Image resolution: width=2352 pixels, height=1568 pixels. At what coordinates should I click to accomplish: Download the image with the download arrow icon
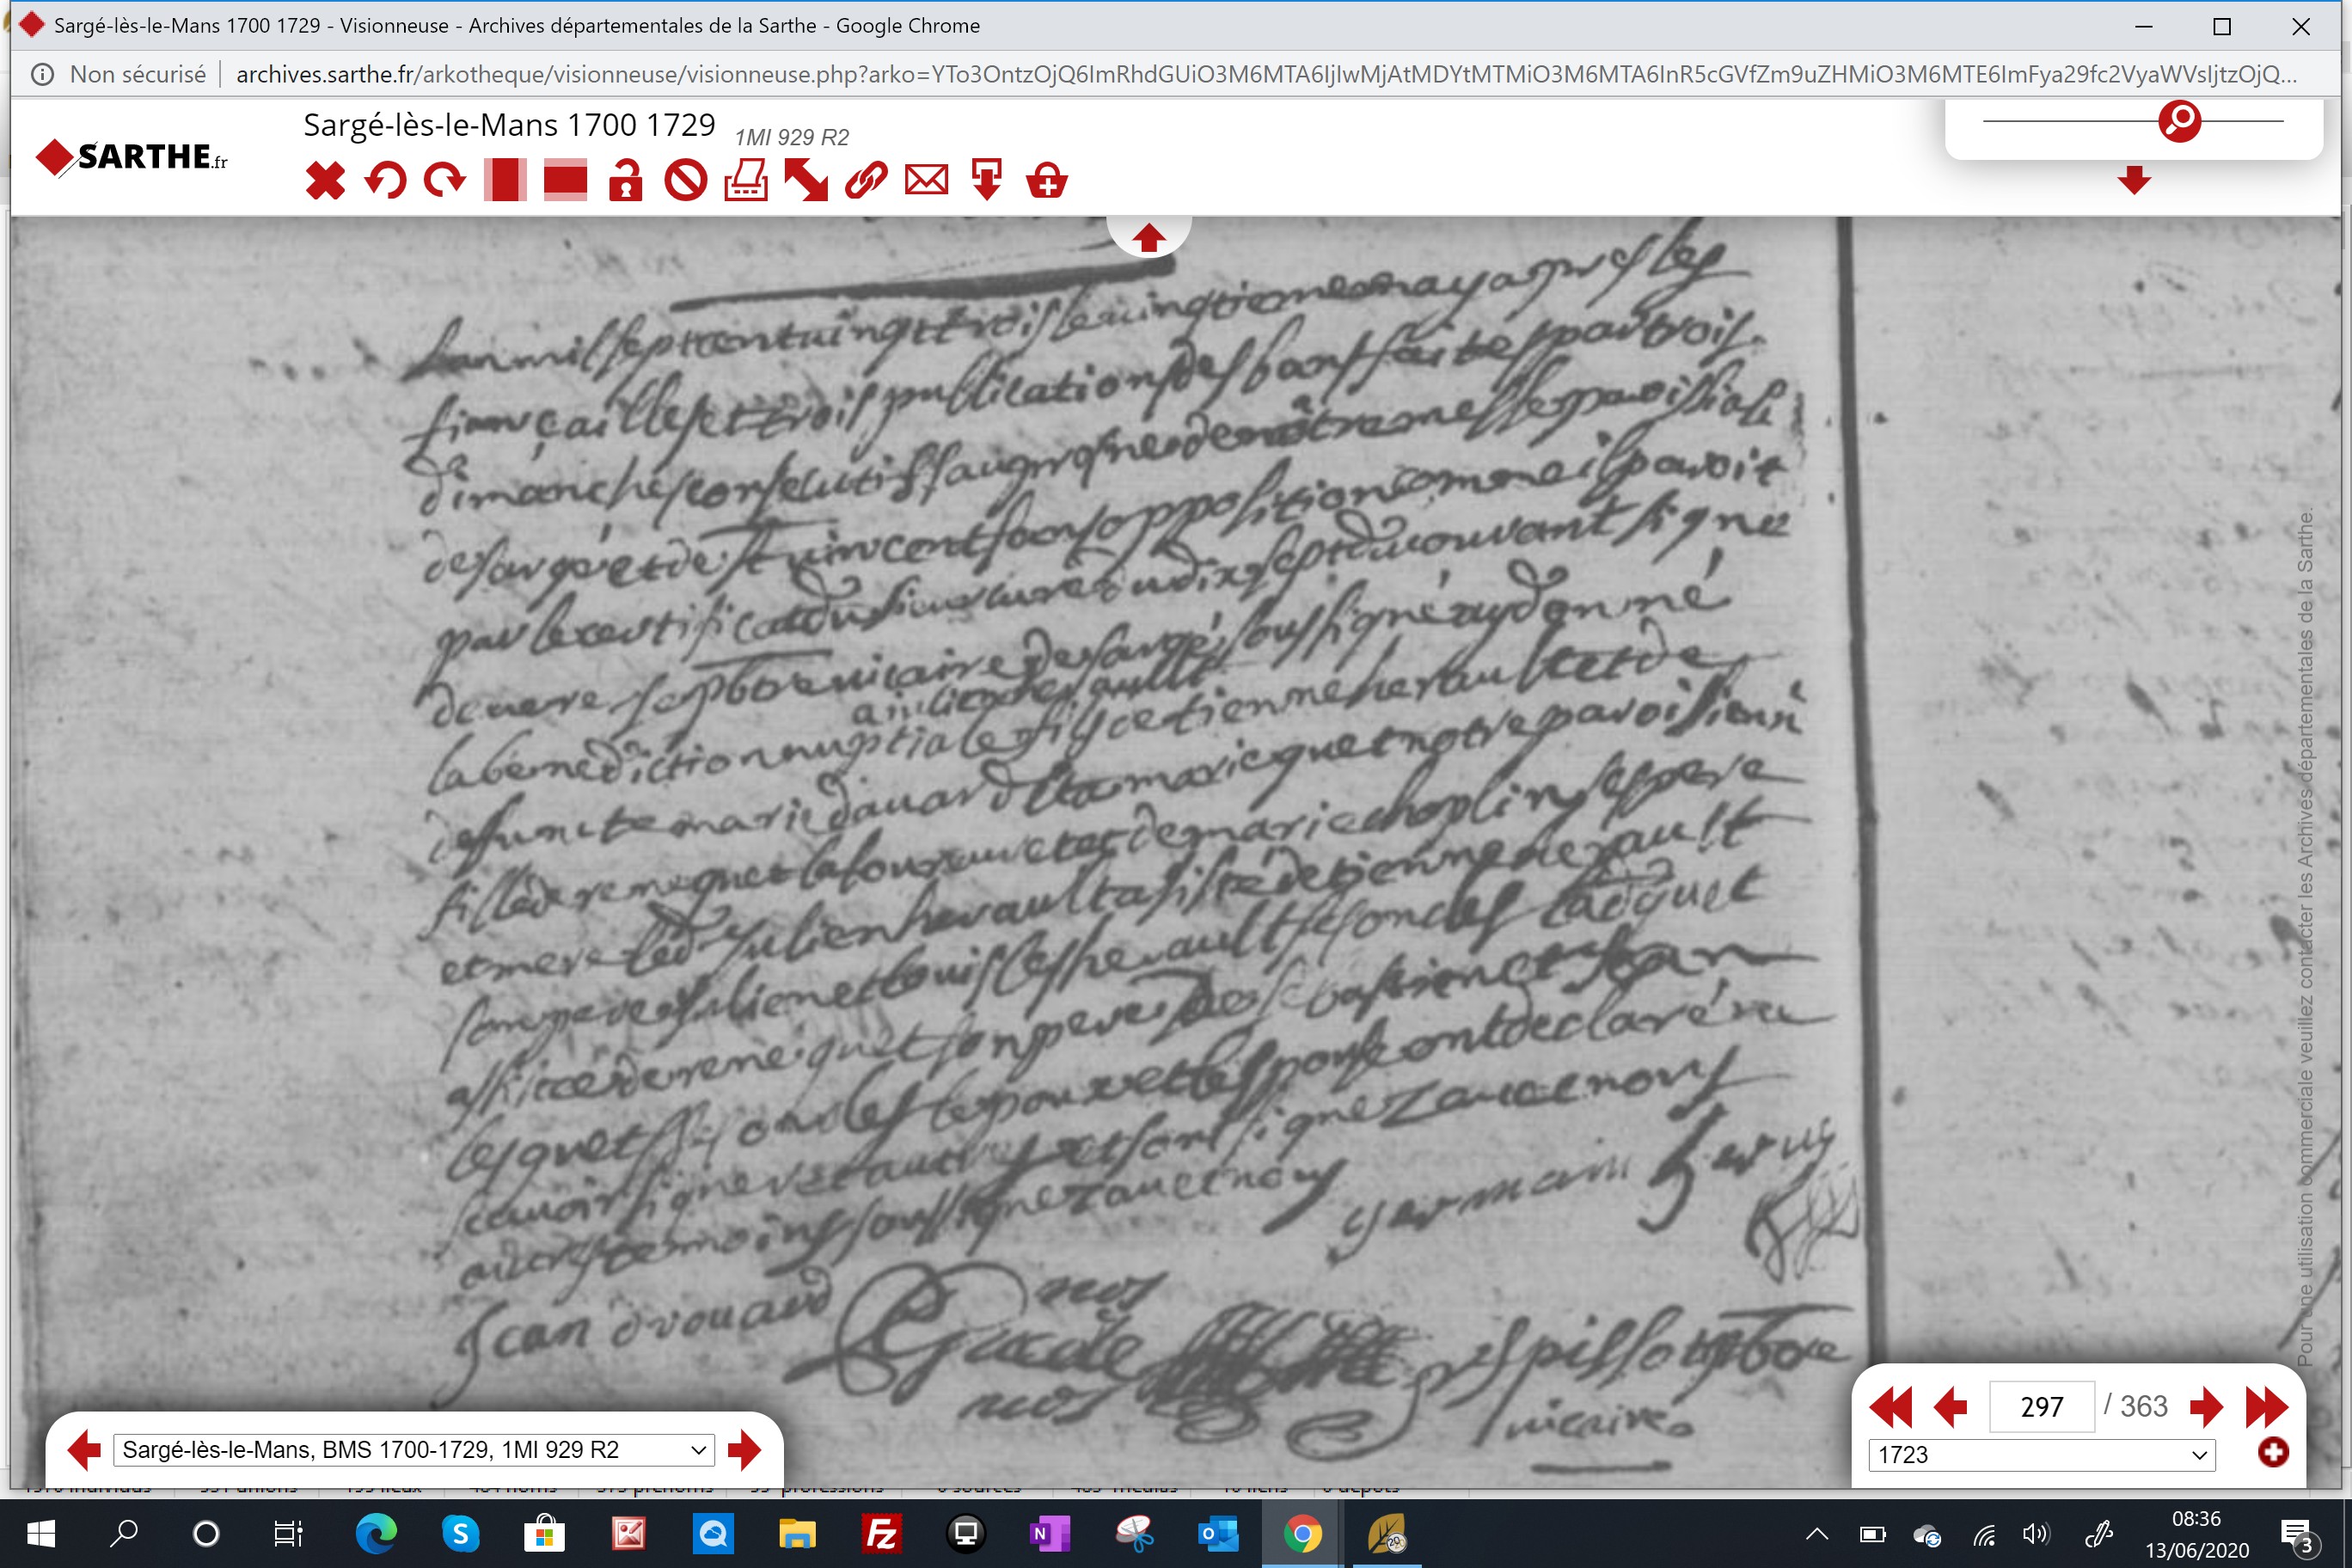click(986, 181)
